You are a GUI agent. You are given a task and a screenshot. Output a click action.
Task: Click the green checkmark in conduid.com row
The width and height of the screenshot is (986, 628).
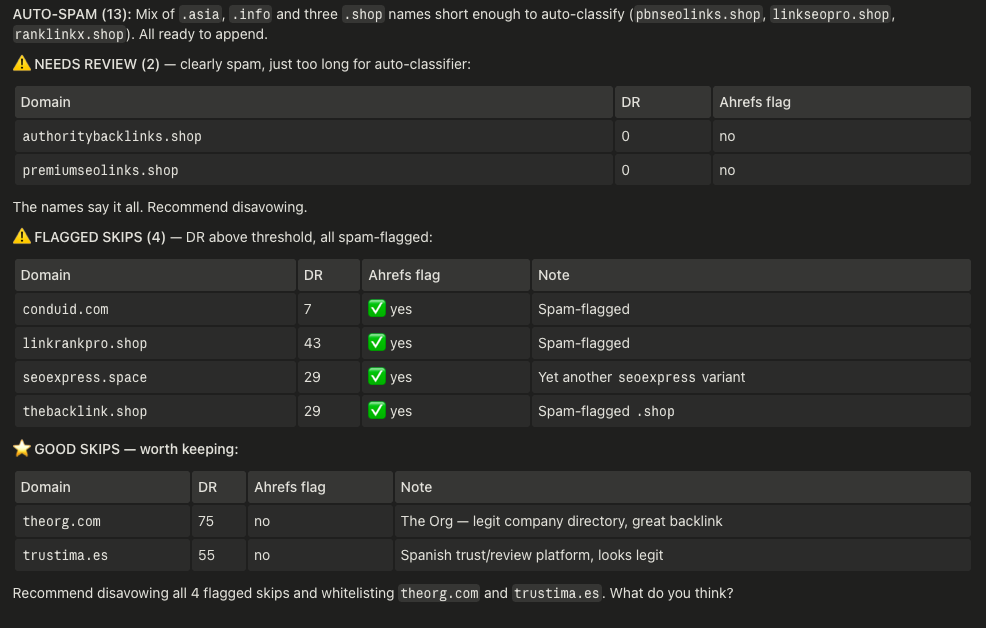pyautogui.click(x=377, y=308)
